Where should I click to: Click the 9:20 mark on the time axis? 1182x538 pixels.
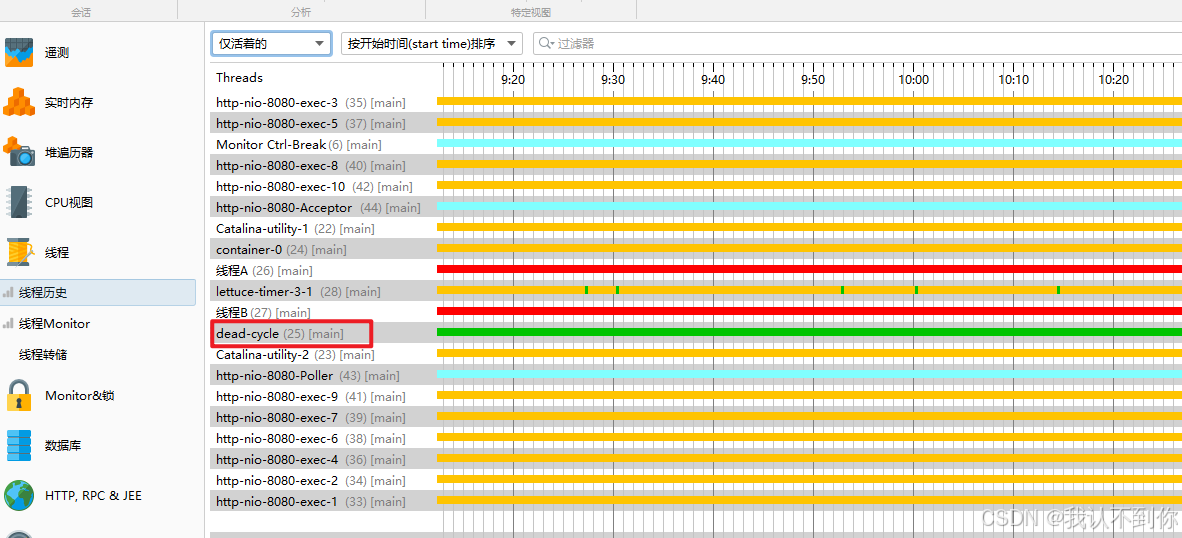pyautogui.click(x=513, y=79)
